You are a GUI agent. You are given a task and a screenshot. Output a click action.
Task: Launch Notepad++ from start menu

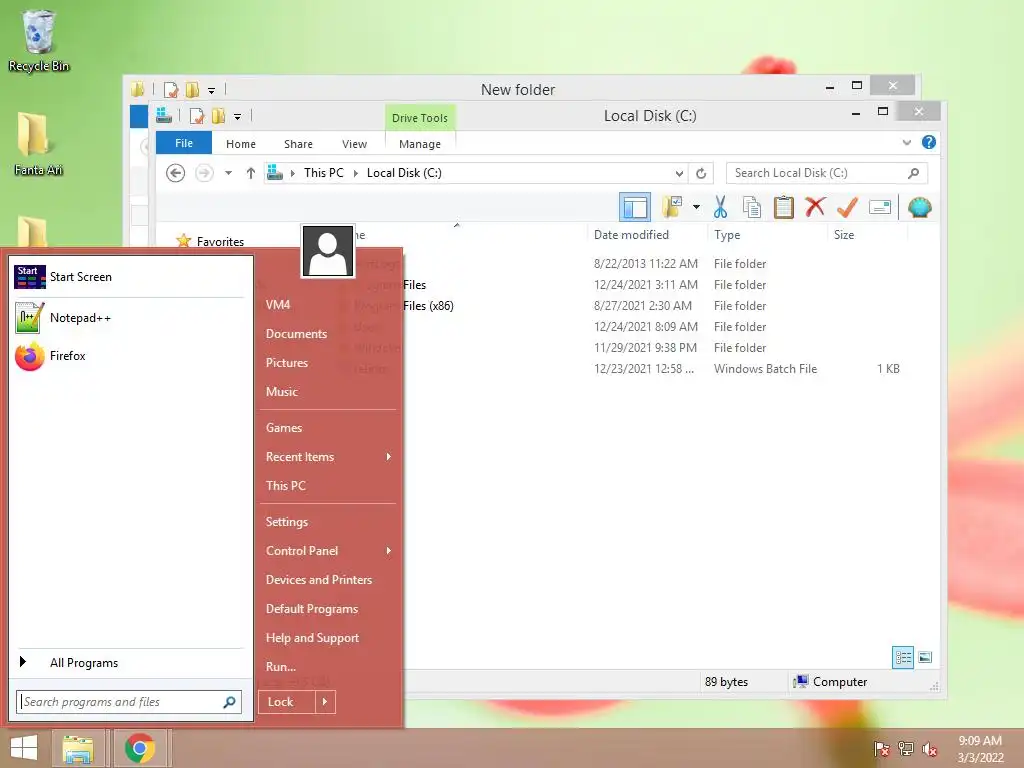[129, 318]
